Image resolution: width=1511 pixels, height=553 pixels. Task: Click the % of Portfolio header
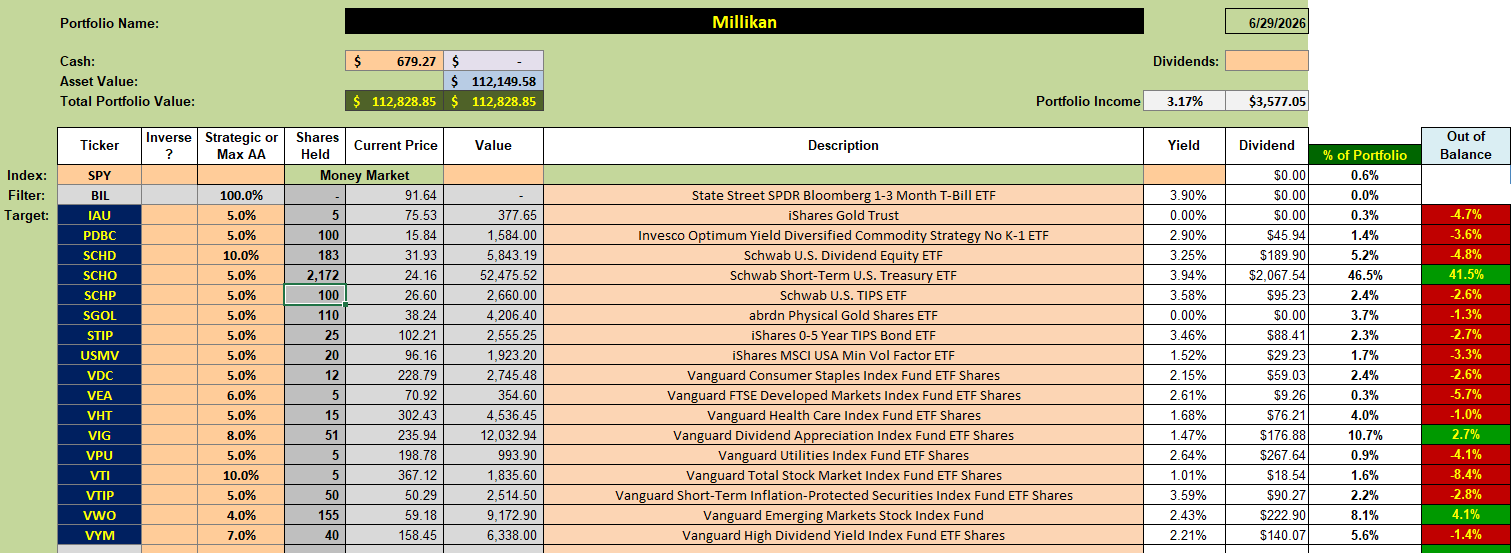[1364, 155]
